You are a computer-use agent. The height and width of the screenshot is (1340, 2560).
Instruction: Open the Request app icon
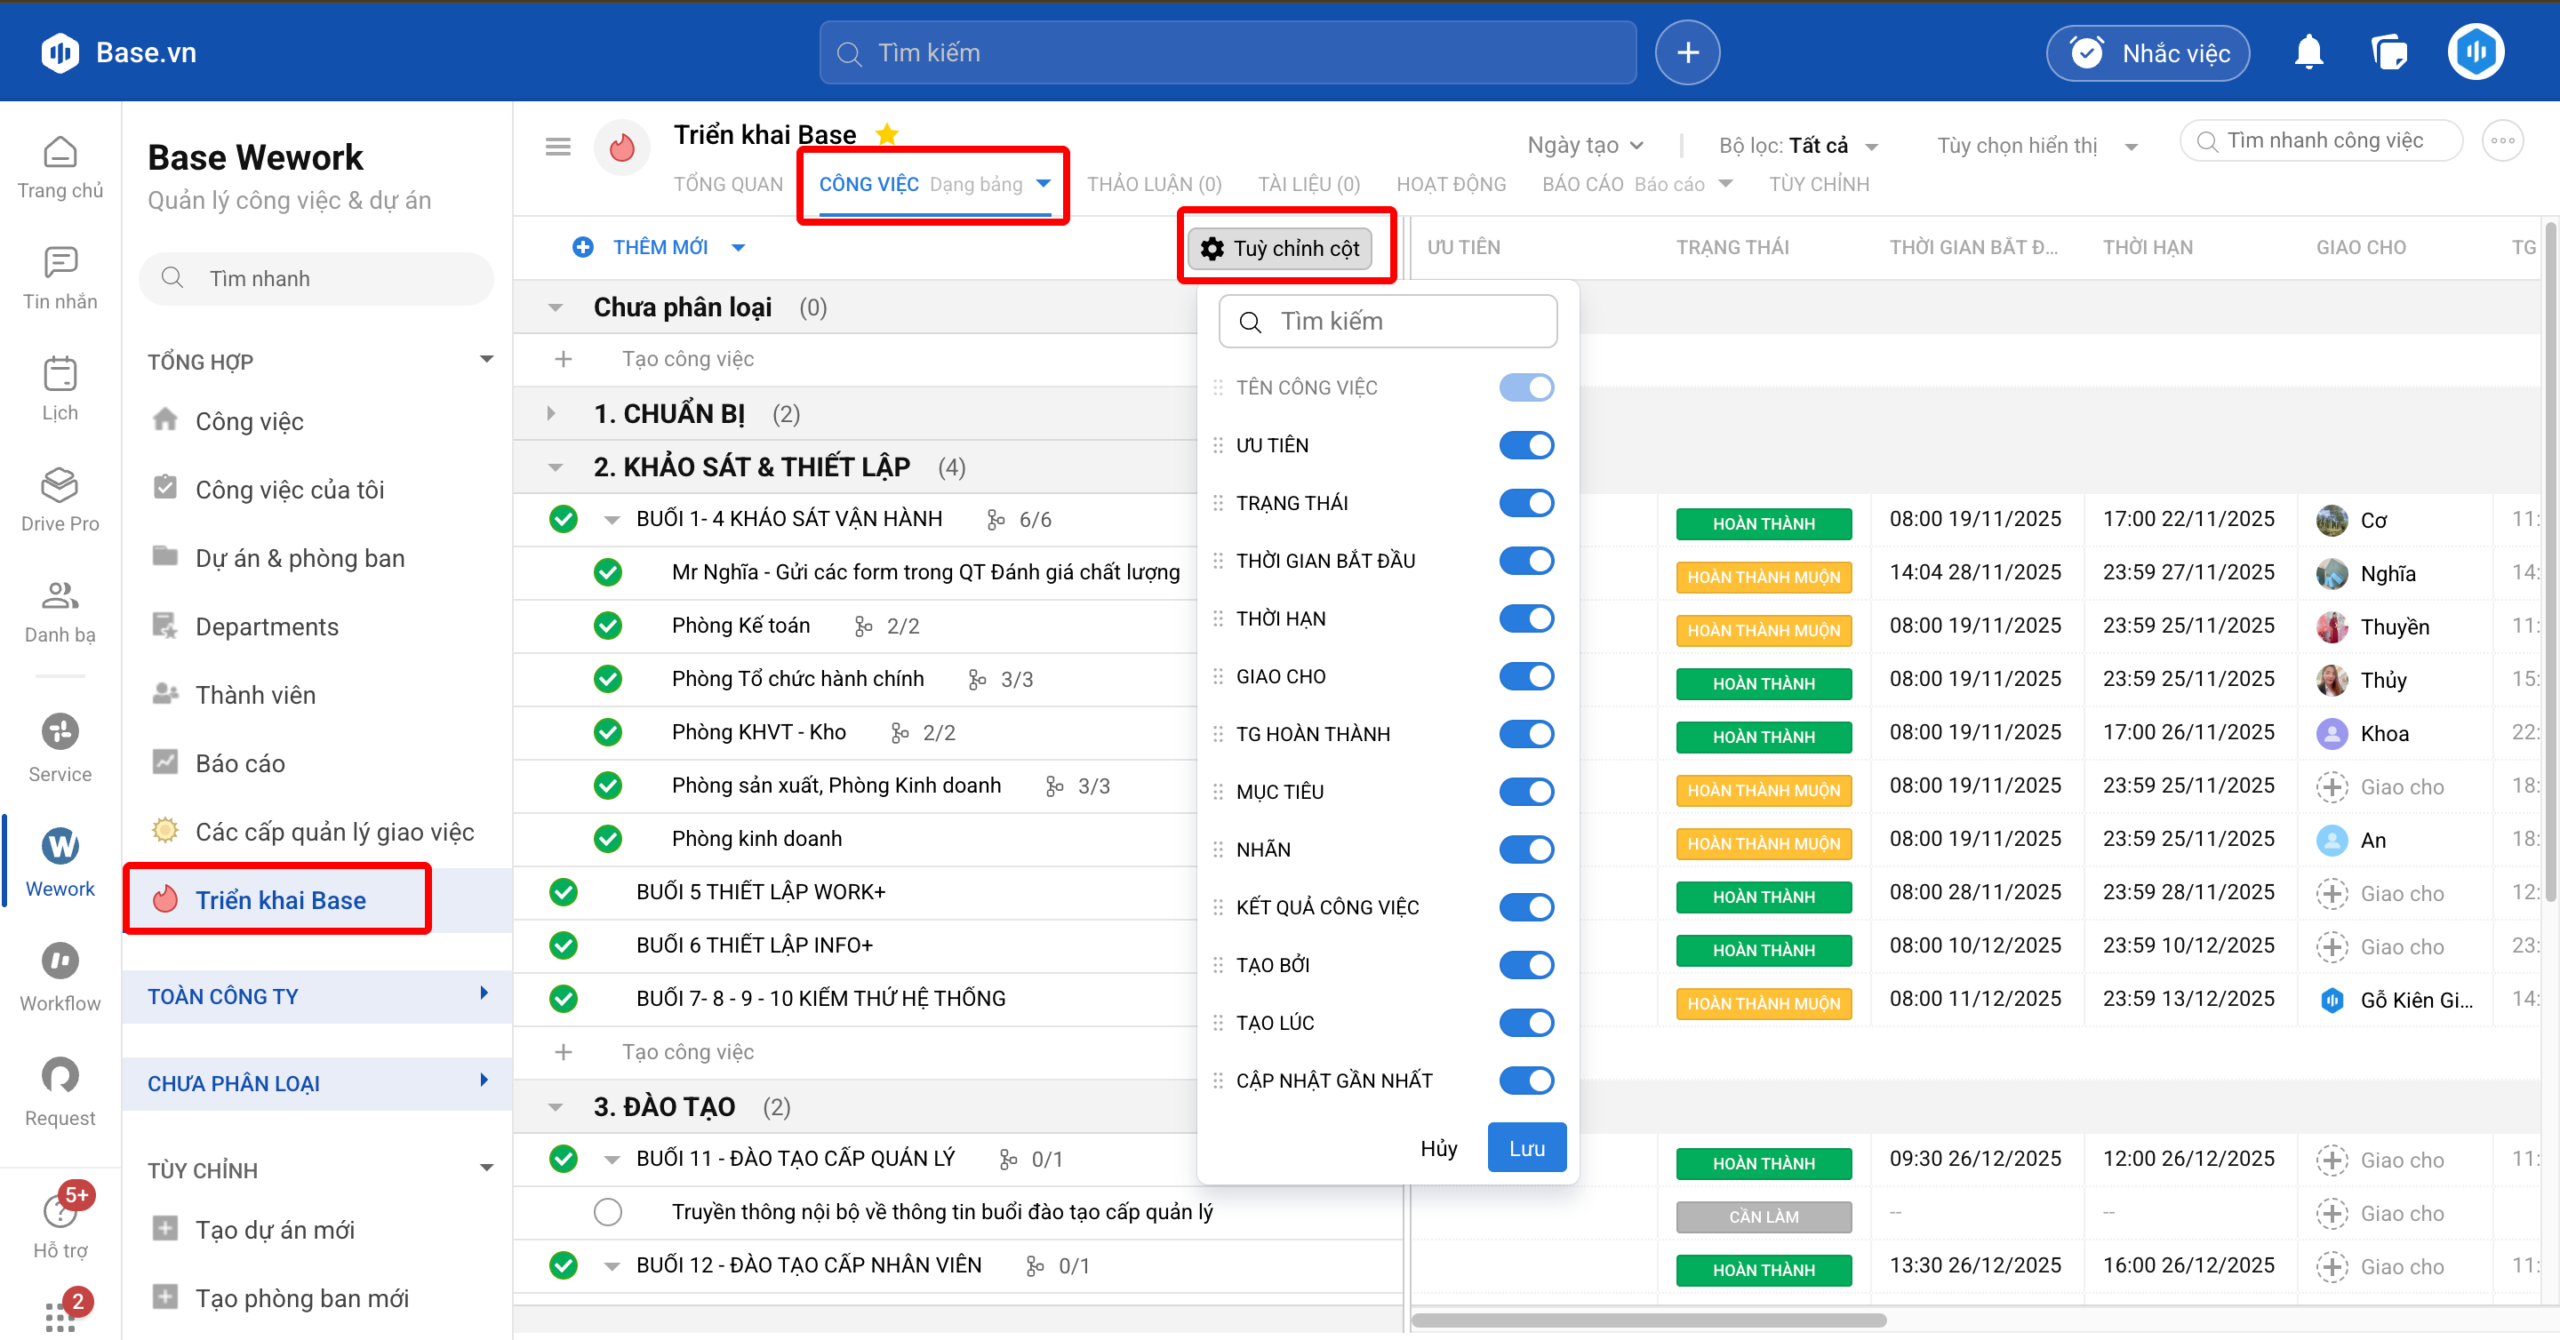point(60,1076)
